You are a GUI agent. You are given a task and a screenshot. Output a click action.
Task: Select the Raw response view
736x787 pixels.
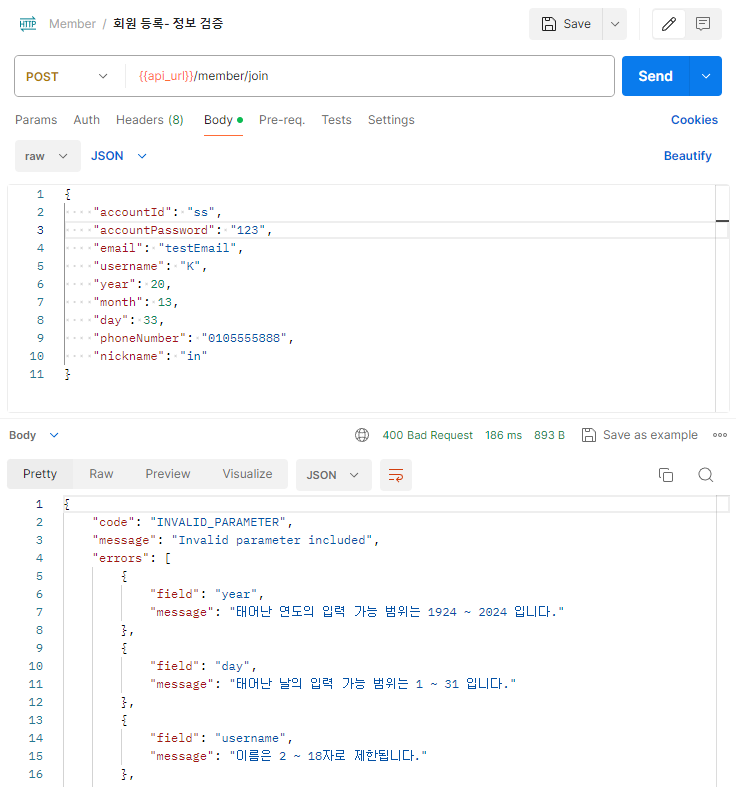[x=101, y=474]
